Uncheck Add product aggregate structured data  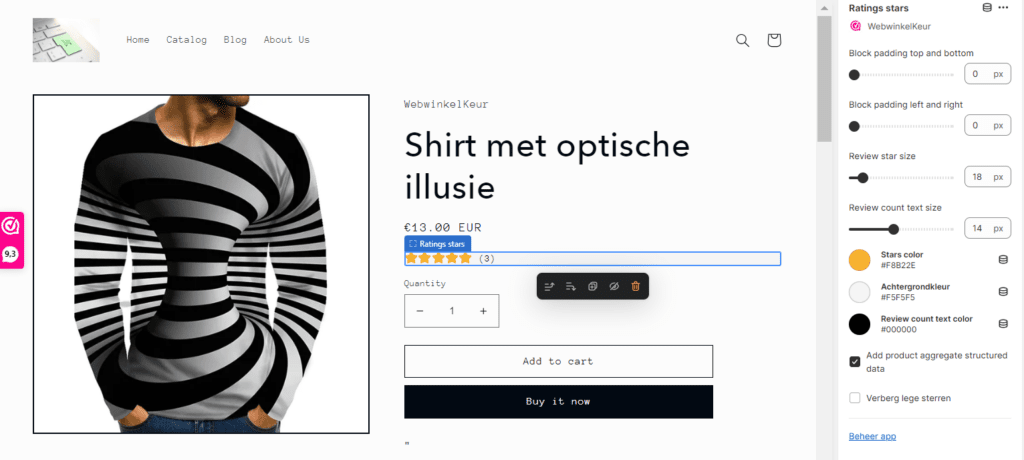[854, 361]
